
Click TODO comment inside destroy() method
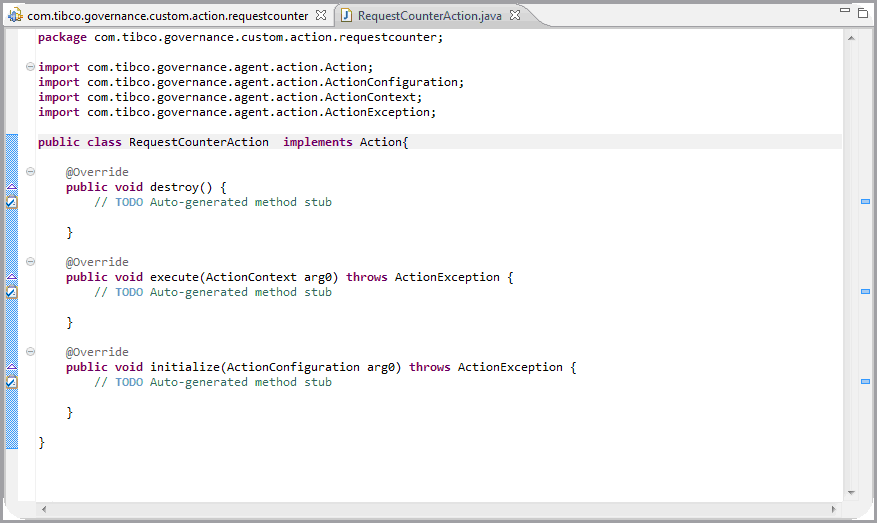coord(213,202)
